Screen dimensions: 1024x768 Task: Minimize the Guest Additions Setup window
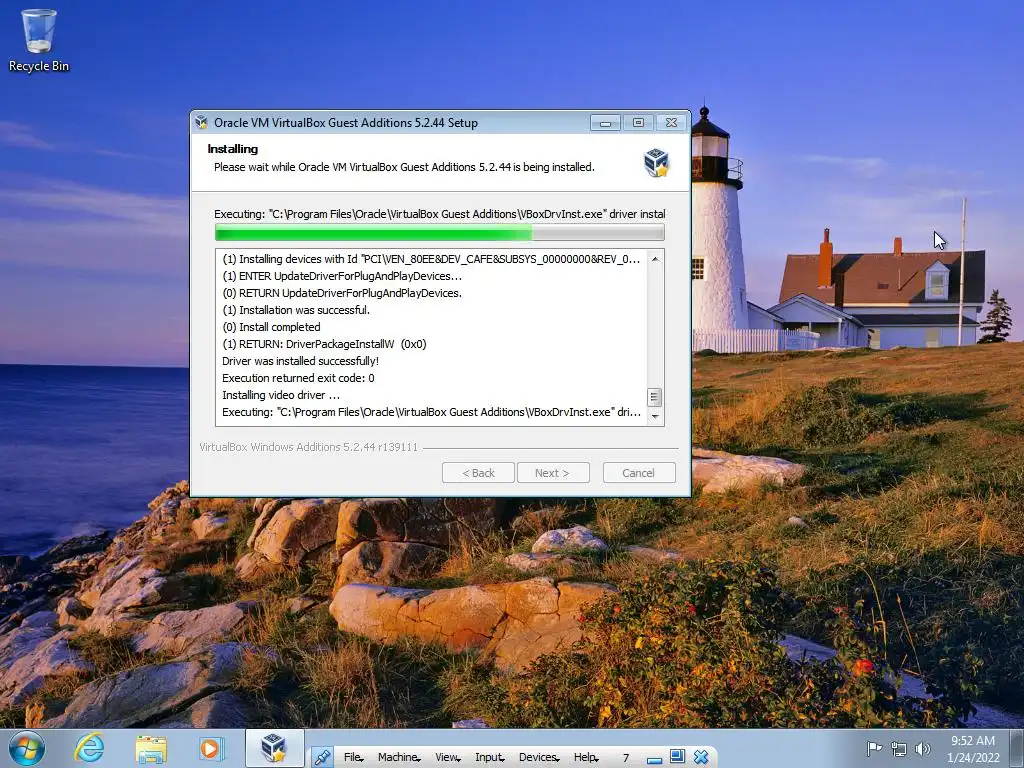click(605, 123)
